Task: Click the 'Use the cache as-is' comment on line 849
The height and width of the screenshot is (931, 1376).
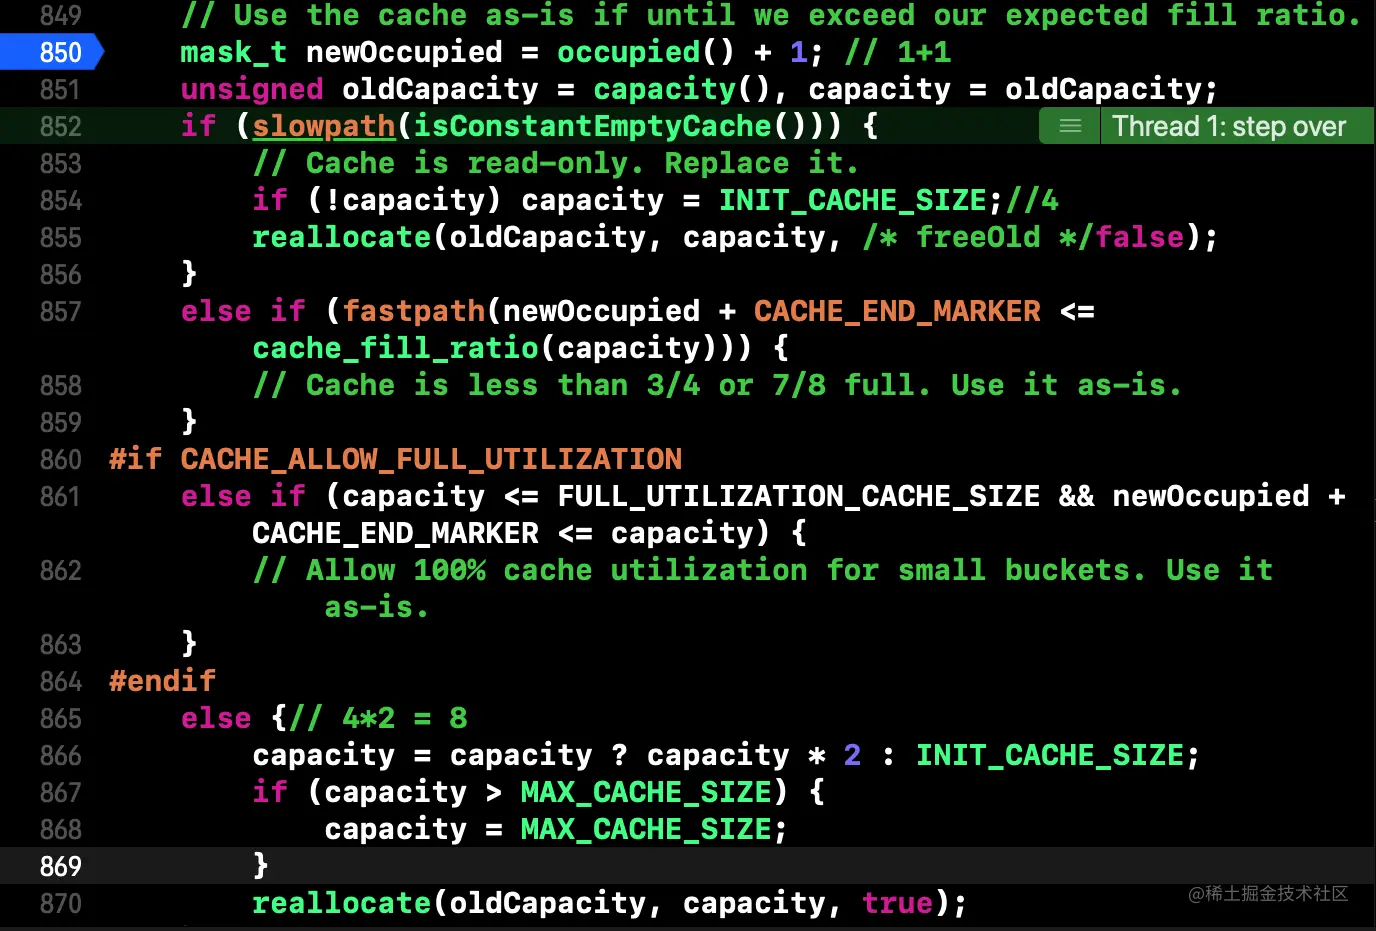Action: 771,15
